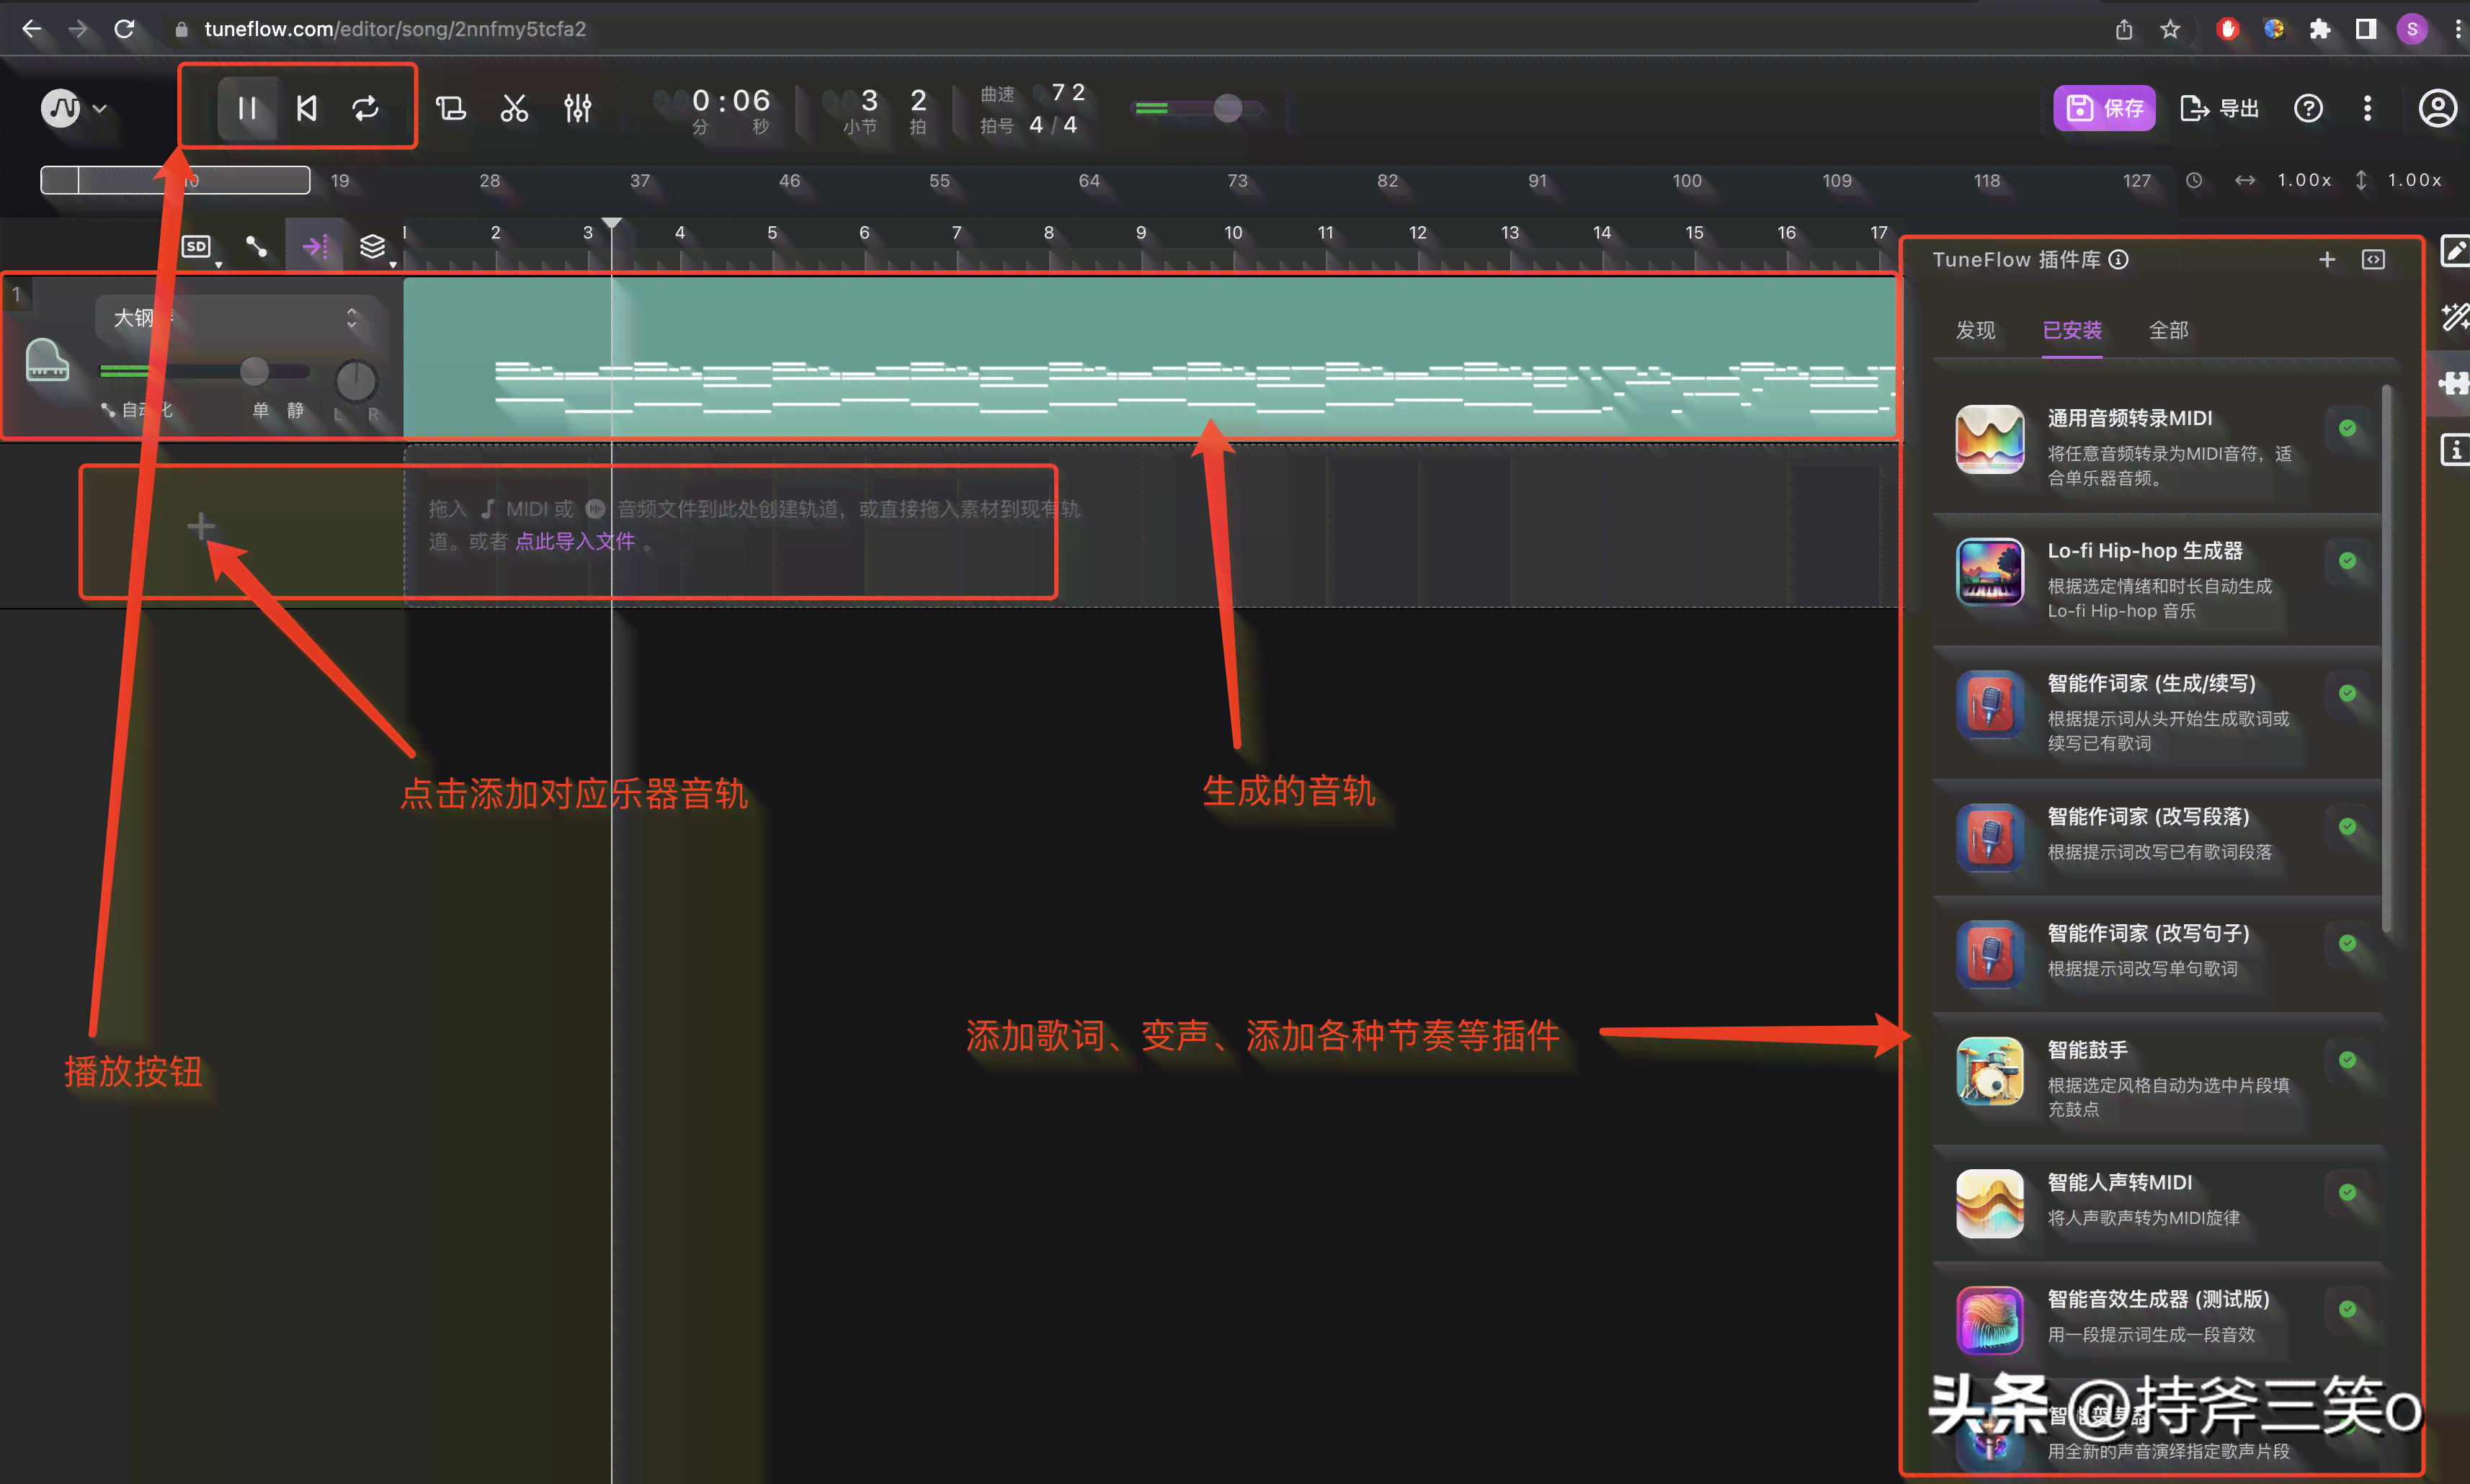Viewport: 2470px width, 1484px height.
Task: Mute the piano track with 静
Action: [x=296, y=410]
